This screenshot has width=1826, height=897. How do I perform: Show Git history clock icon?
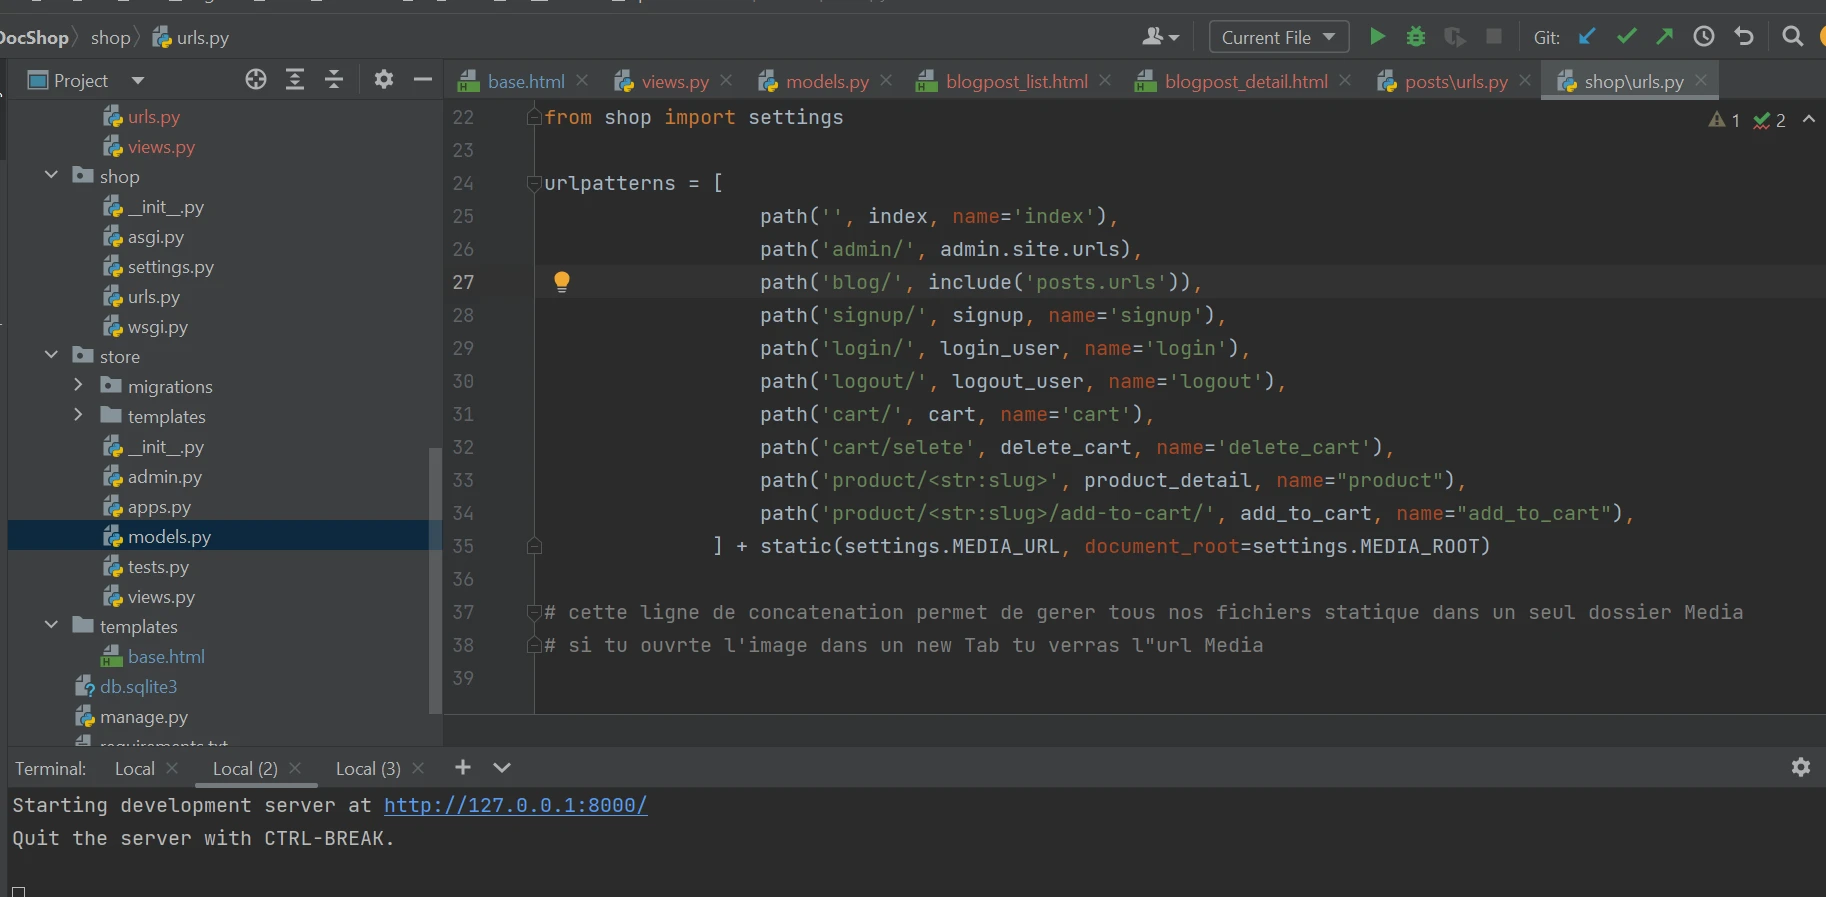1704,37
